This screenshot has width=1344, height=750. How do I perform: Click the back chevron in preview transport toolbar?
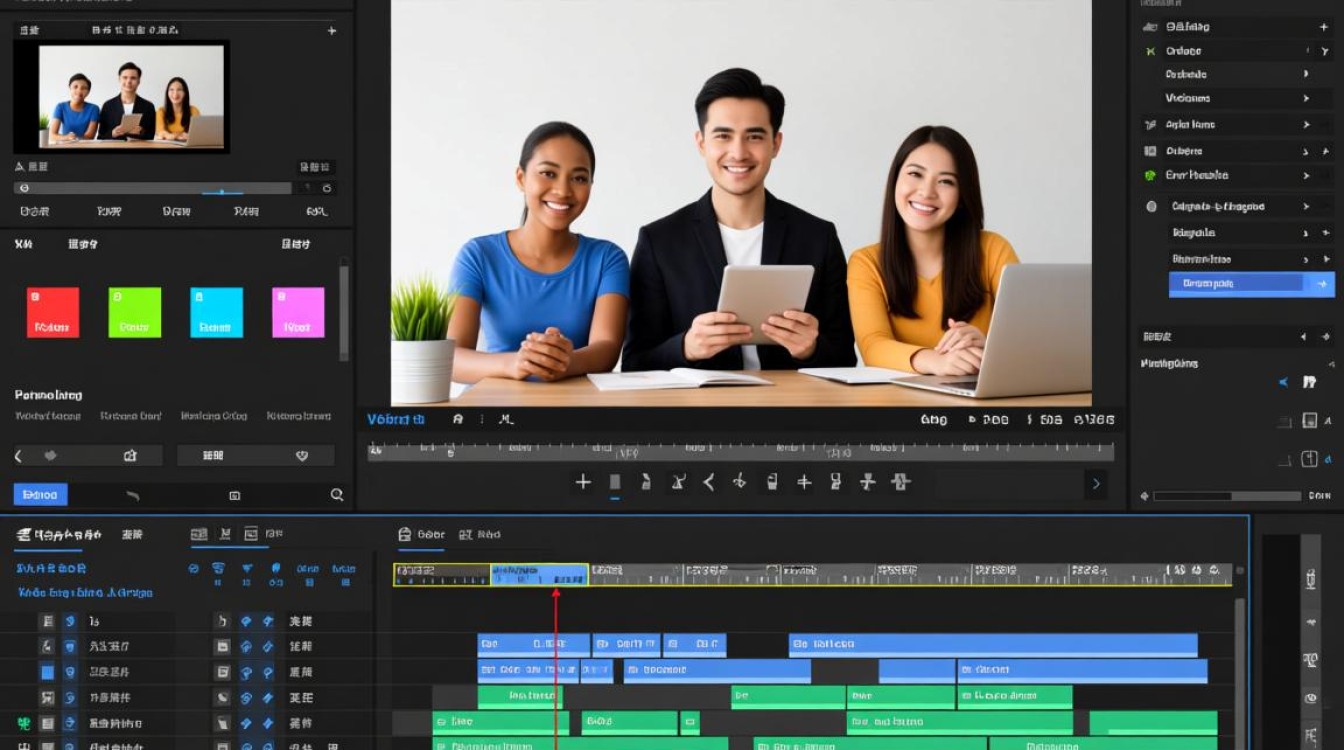708,482
